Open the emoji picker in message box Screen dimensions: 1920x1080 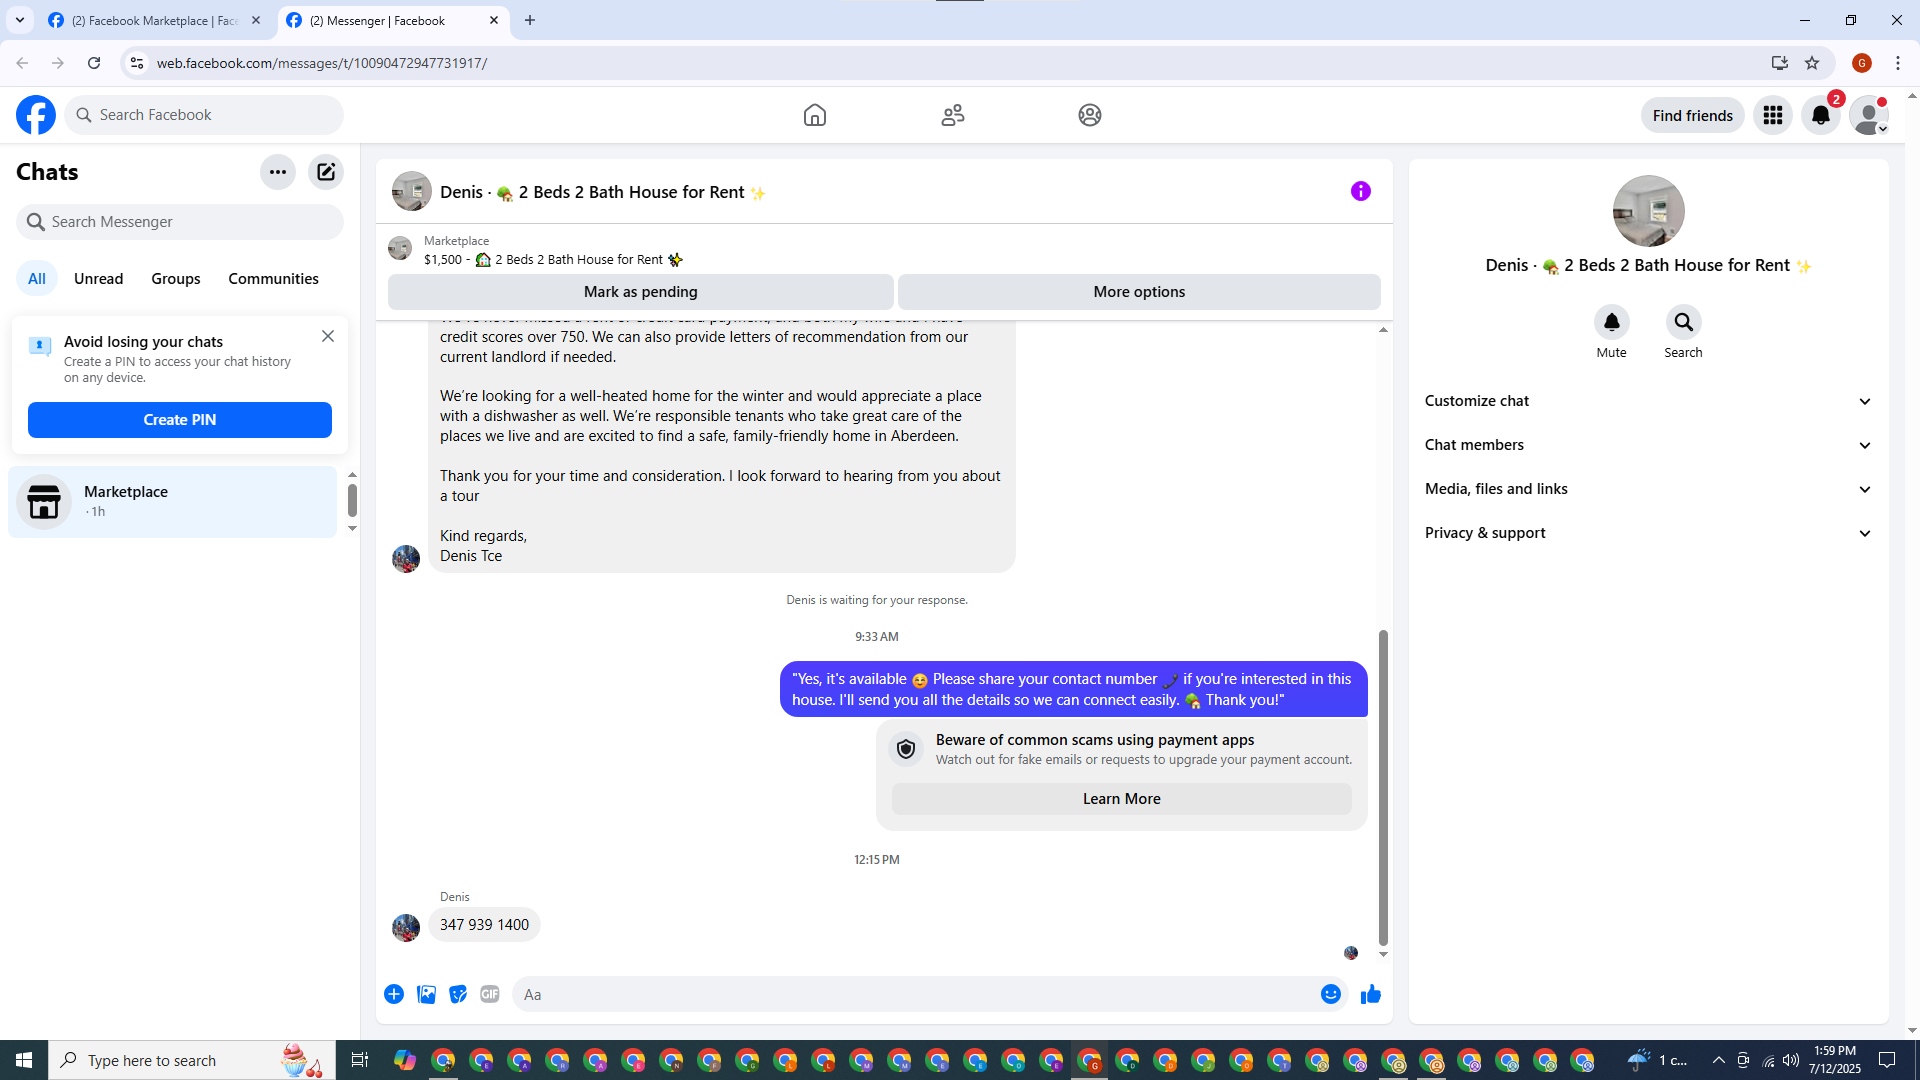(1330, 994)
